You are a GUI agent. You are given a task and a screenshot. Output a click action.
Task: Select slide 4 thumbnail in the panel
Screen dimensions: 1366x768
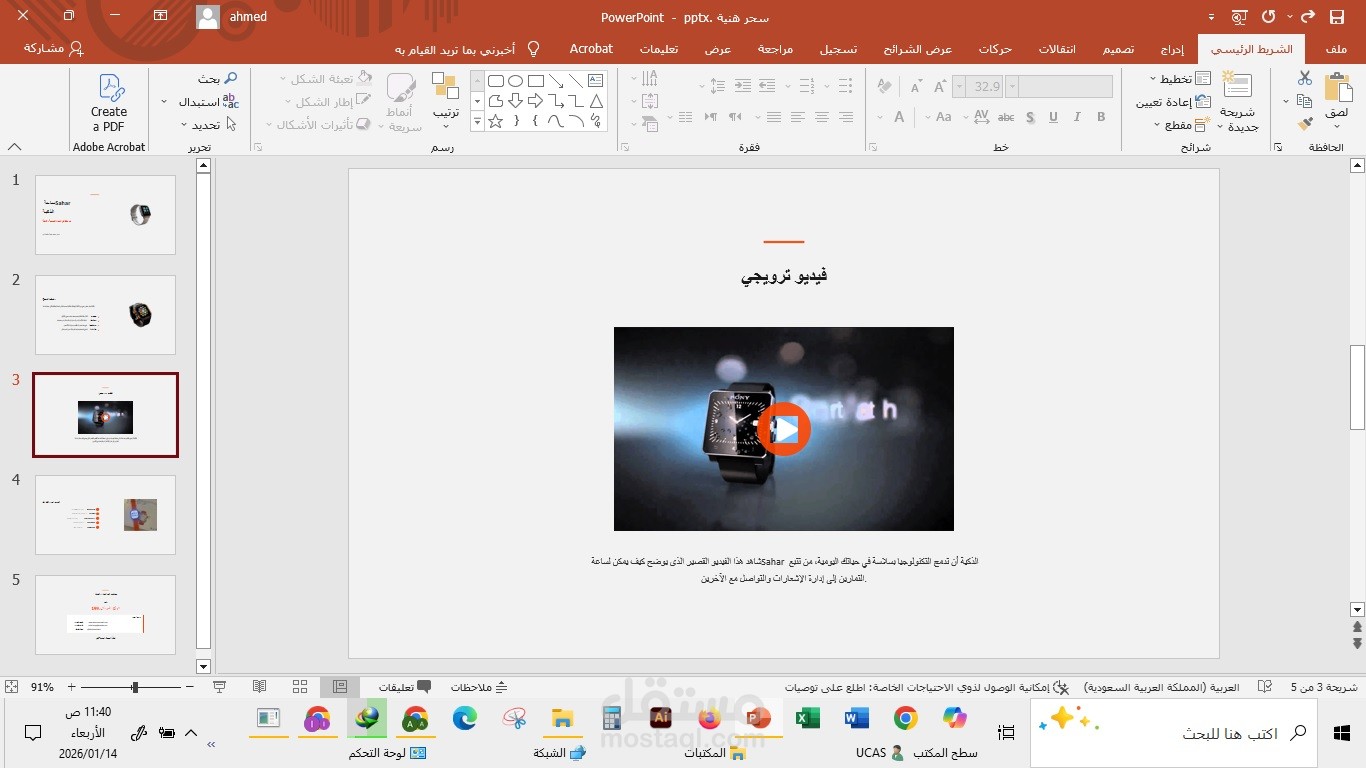105,515
